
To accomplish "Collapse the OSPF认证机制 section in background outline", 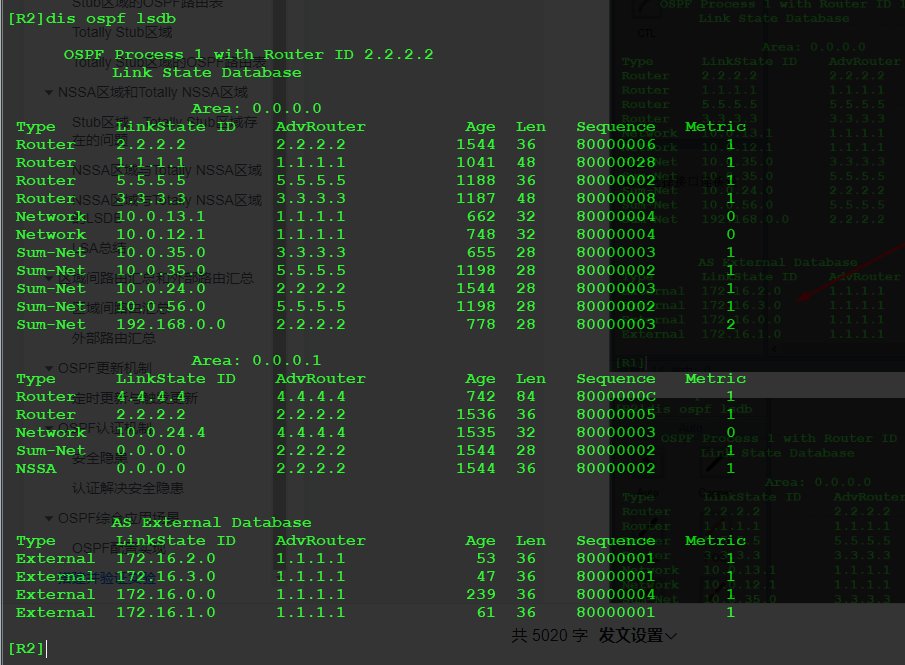I will [49, 428].
